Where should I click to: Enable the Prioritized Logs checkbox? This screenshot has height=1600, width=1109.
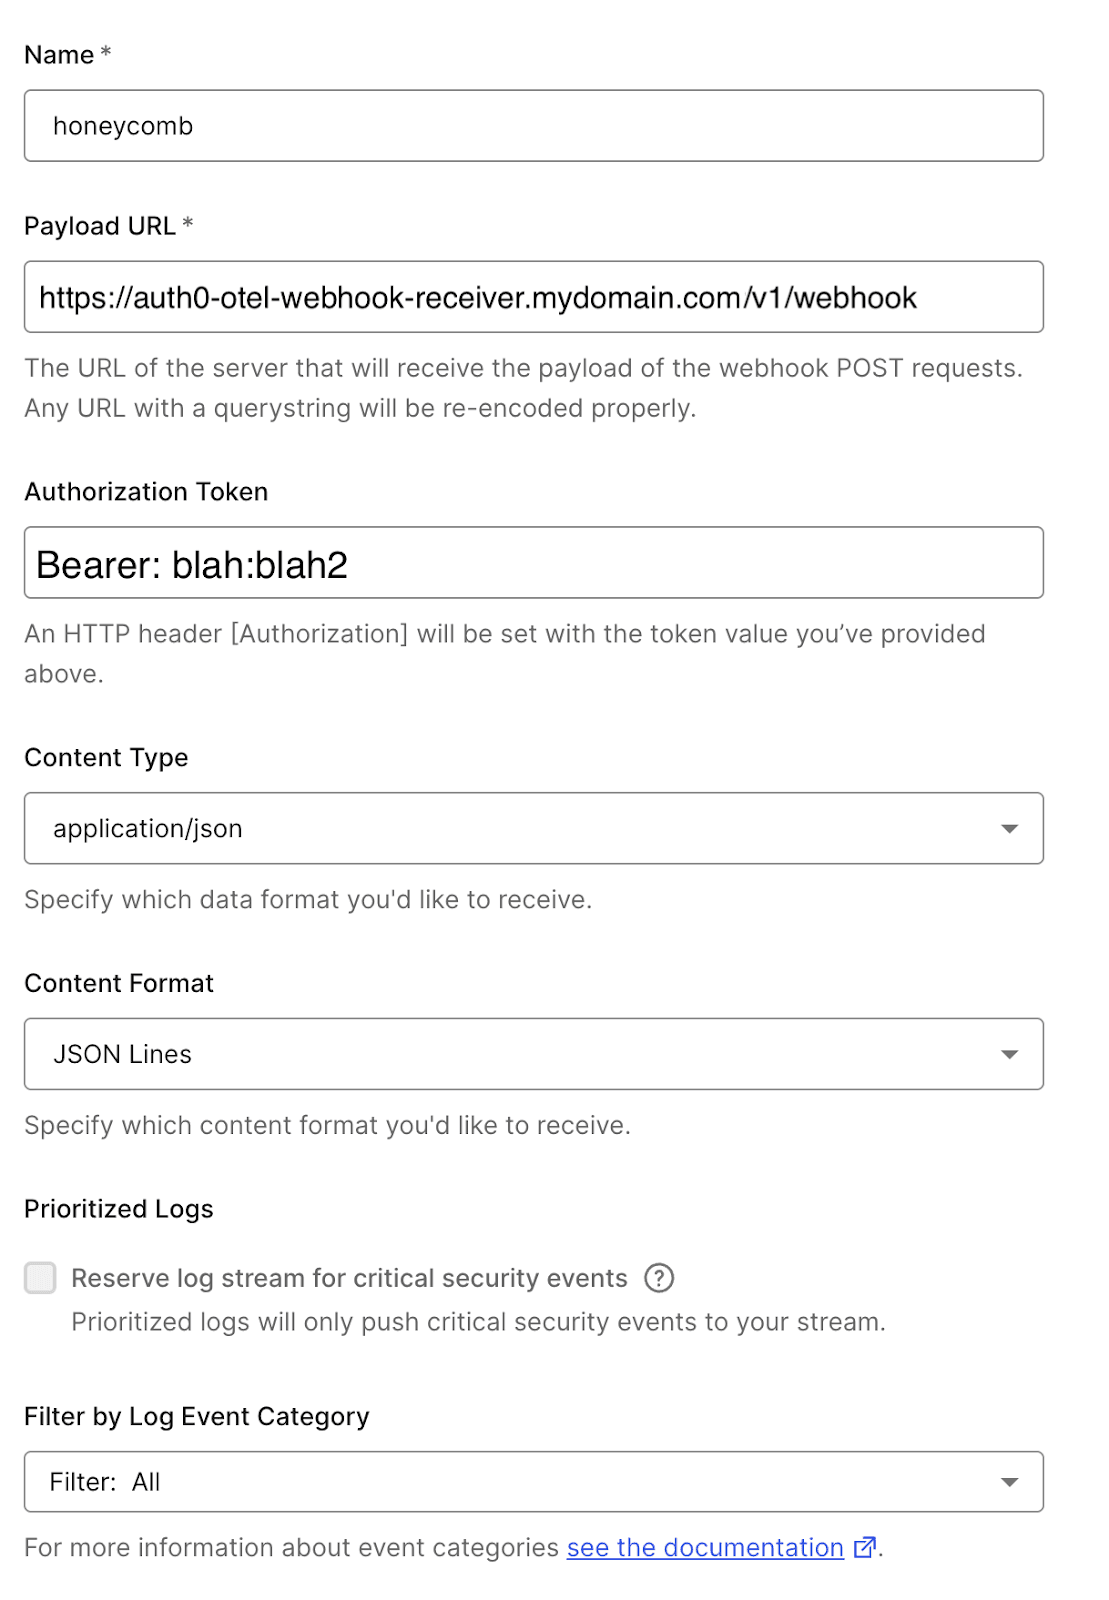(x=40, y=1278)
